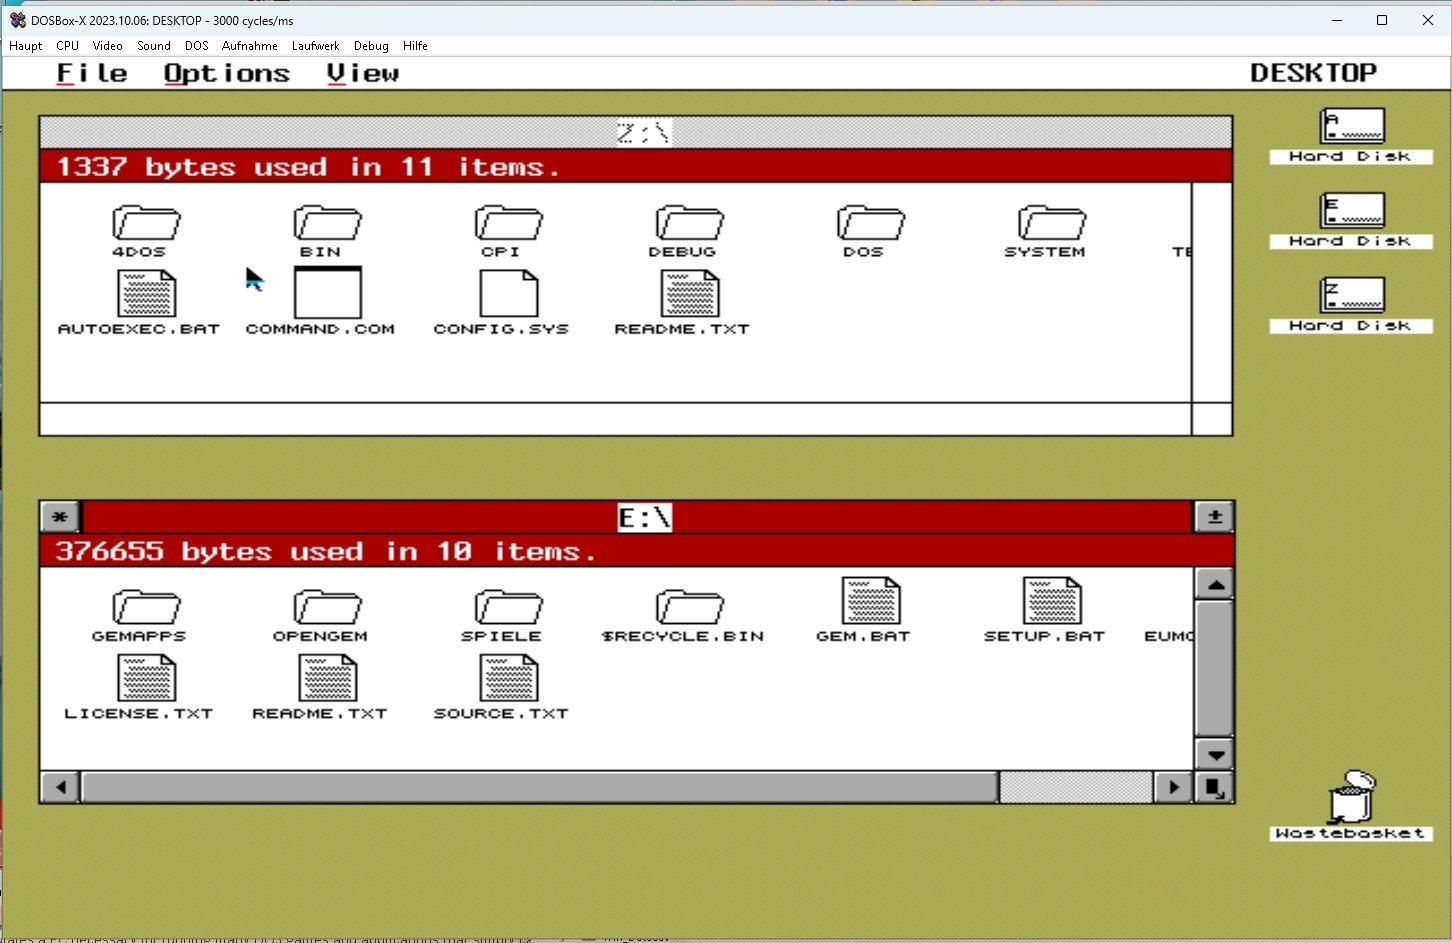The image size is (1452, 943).
Task: Select the SETUP.BAT file icon
Action: click(x=1051, y=601)
